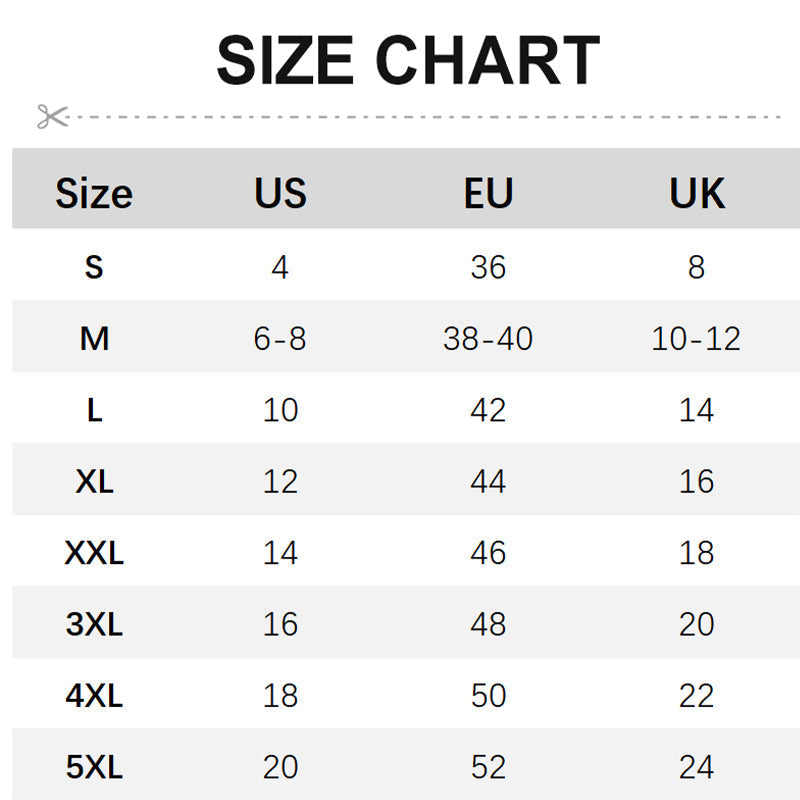Select the S size row label
The height and width of the screenshot is (800, 800).
point(94,267)
